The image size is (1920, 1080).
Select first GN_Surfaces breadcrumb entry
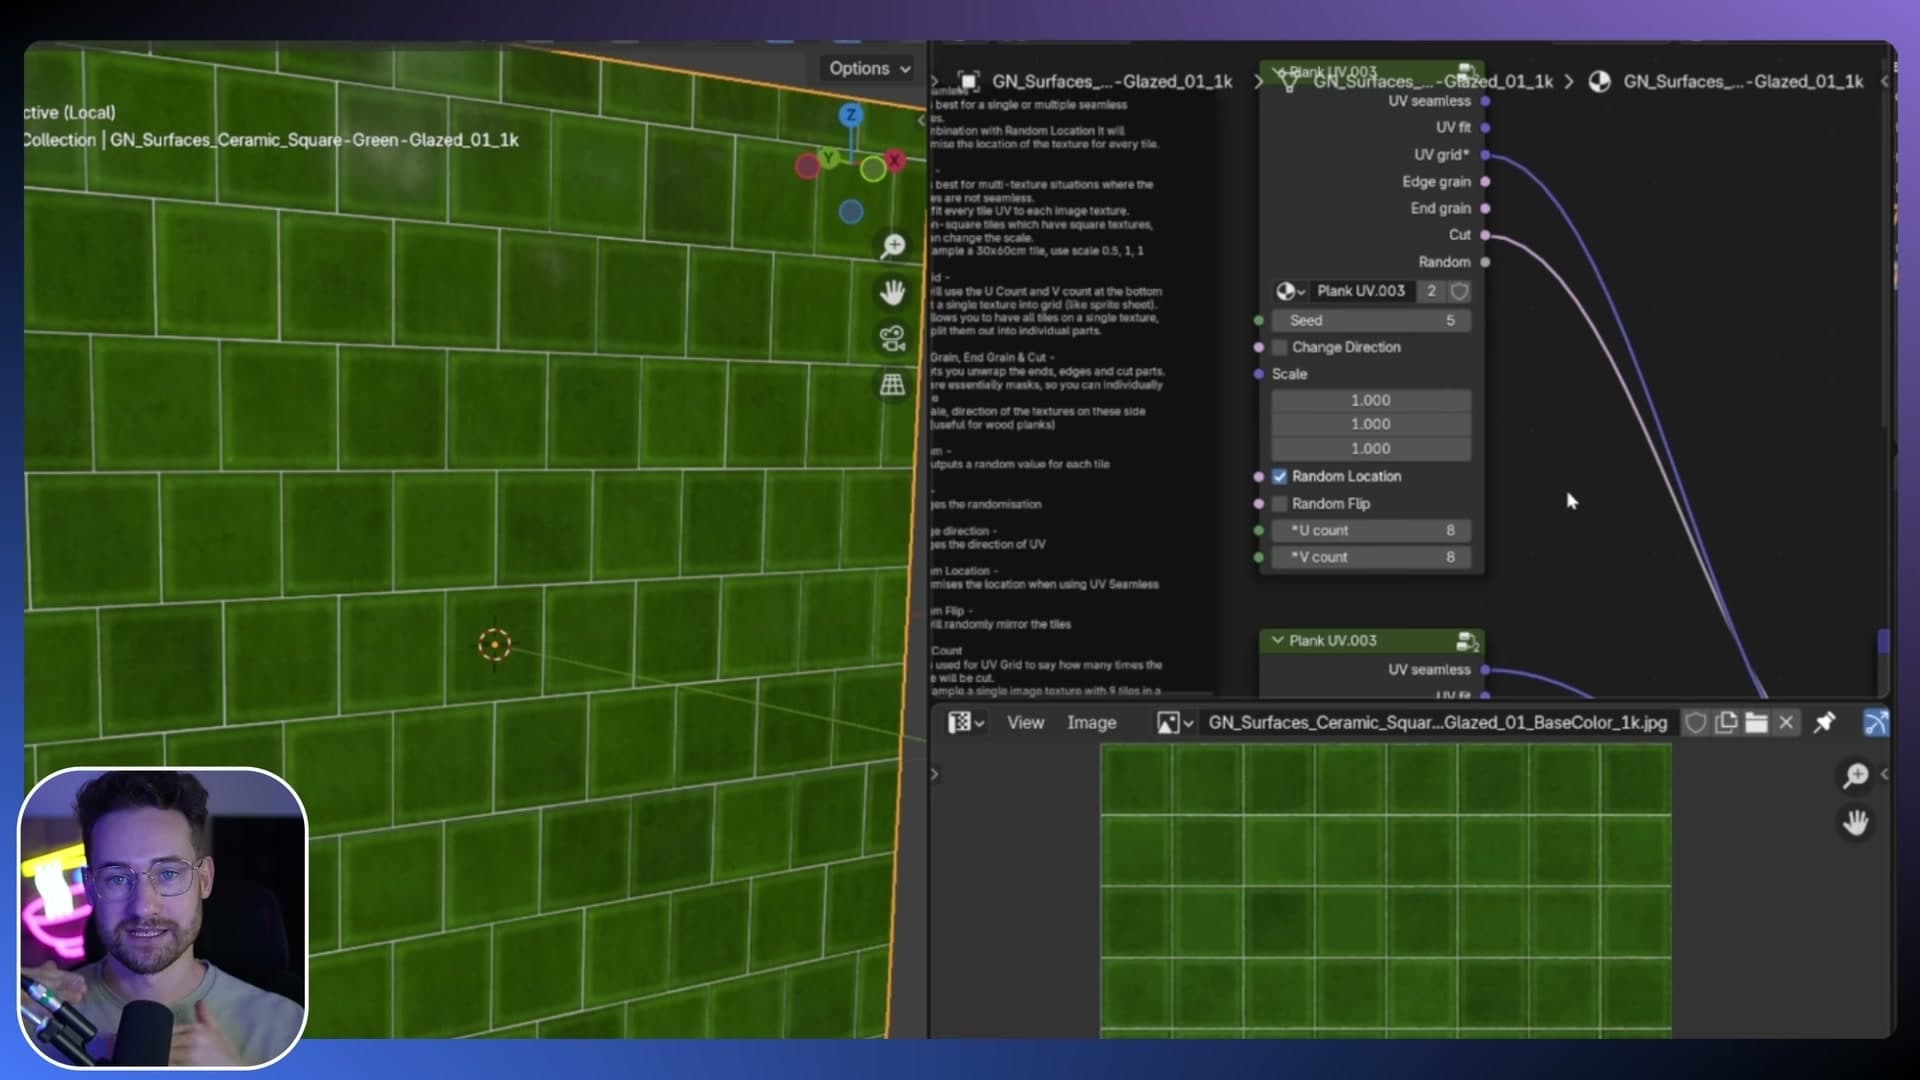tap(1112, 82)
